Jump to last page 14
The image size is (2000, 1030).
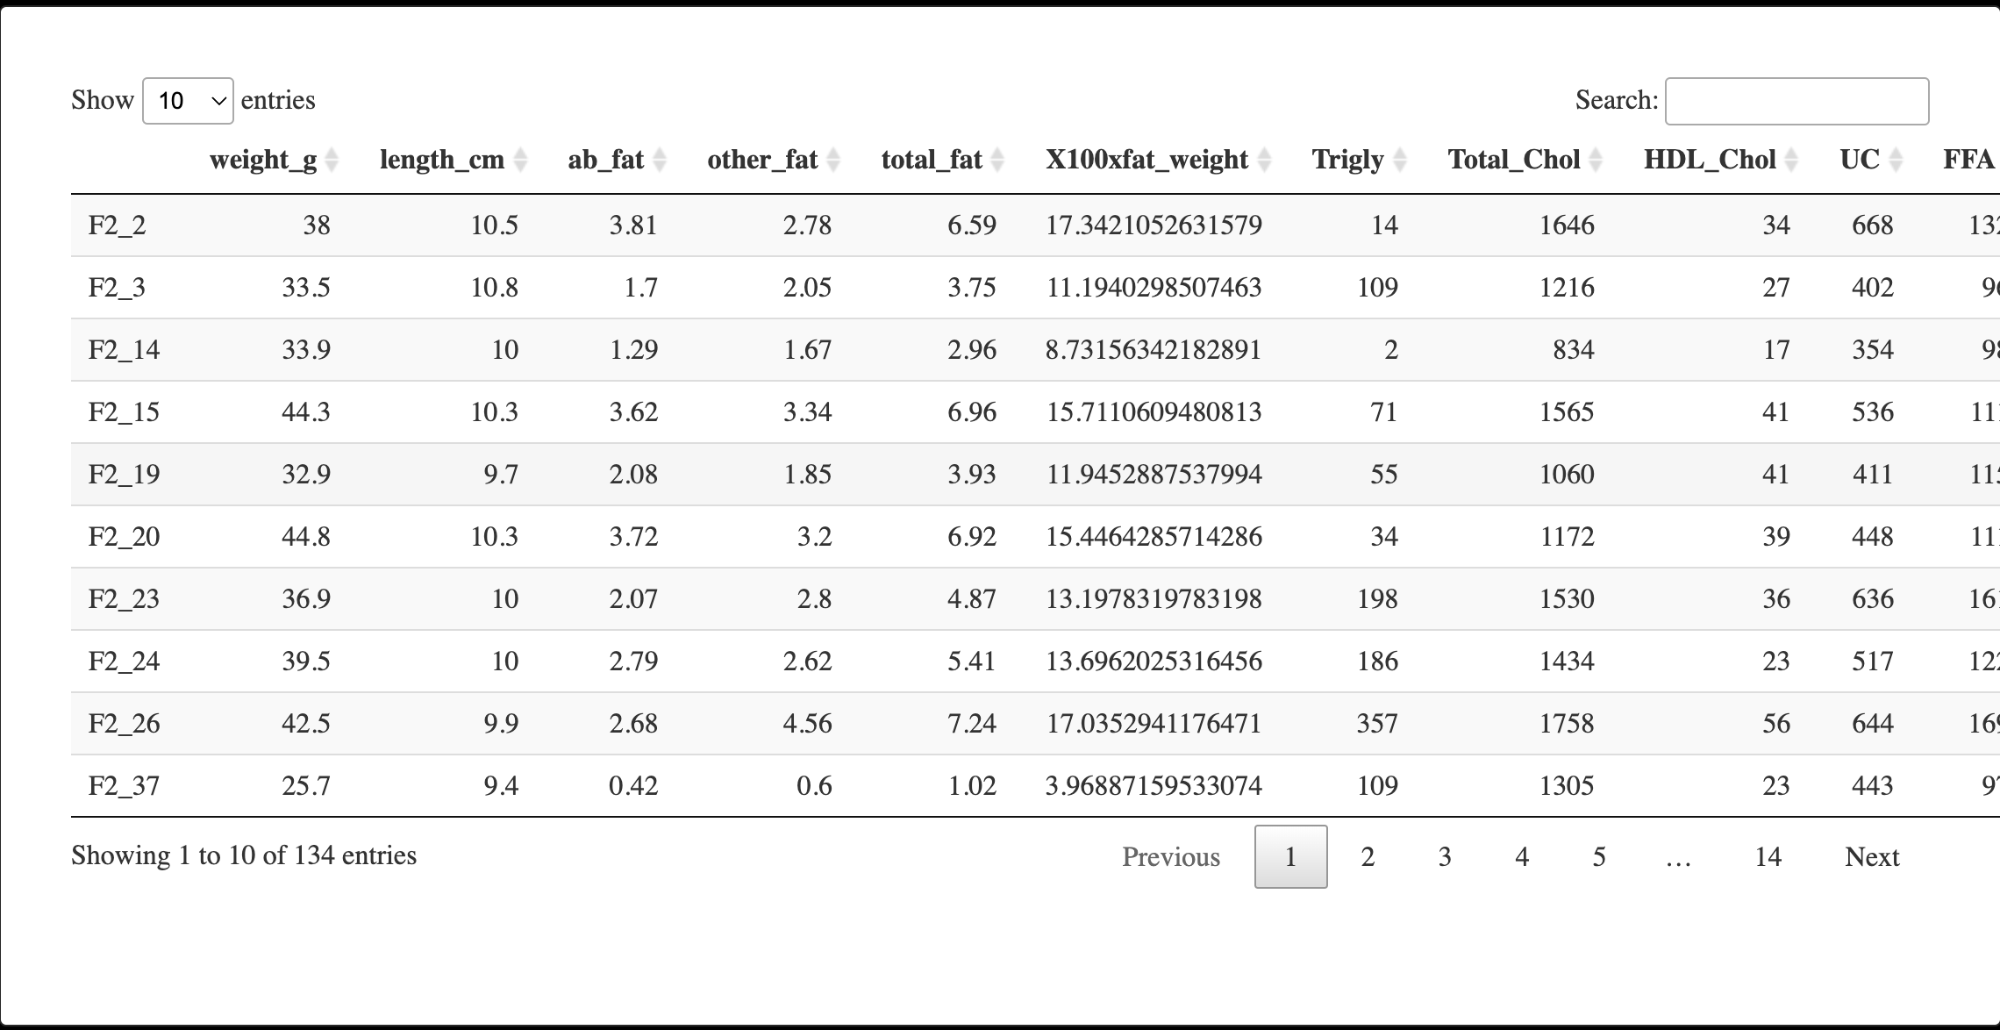pos(1768,857)
